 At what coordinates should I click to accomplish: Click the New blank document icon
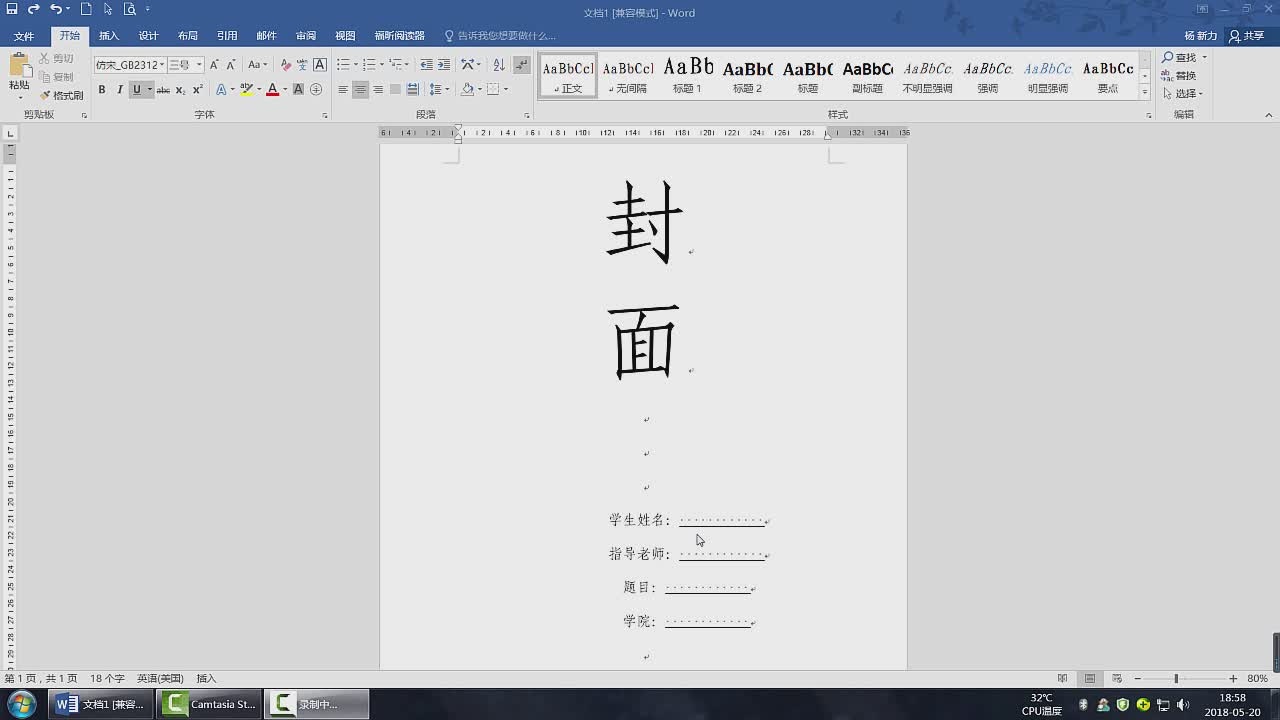pos(86,9)
